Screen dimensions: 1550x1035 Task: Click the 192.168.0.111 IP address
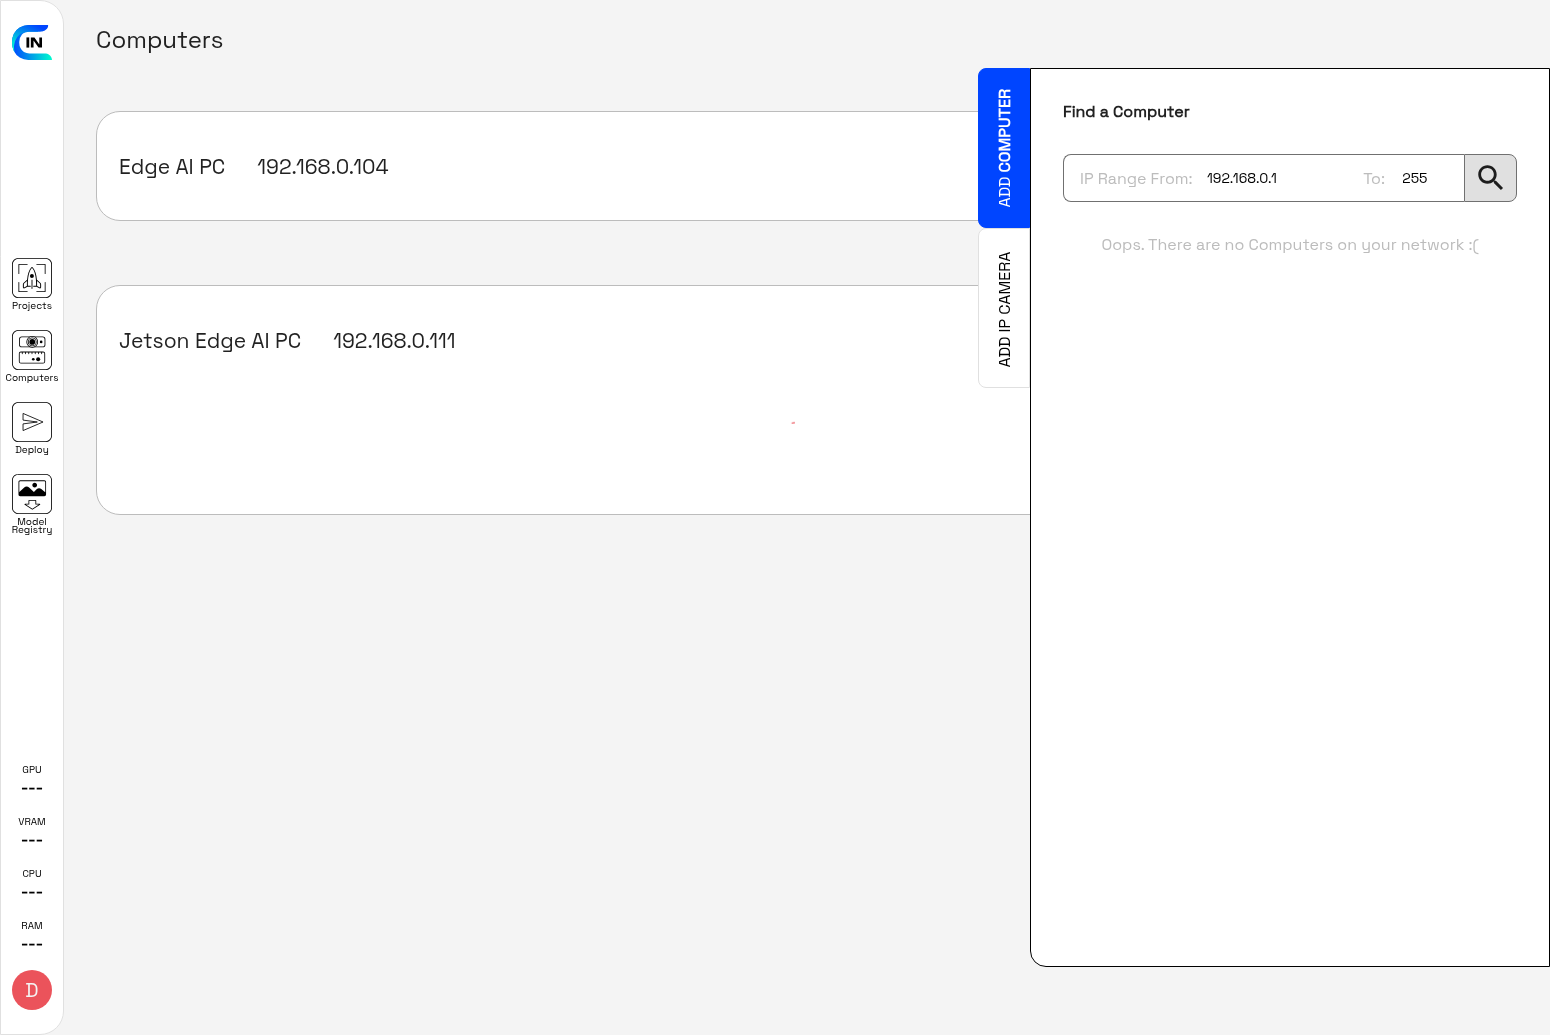pos(394,341)
